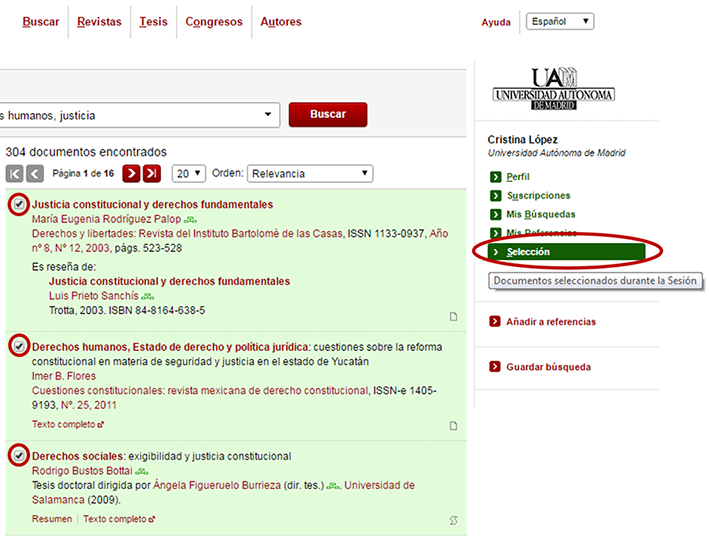The height and width of the screenshot is (536, 709).
Task: Go to first page of results
Action: [14, 174]
